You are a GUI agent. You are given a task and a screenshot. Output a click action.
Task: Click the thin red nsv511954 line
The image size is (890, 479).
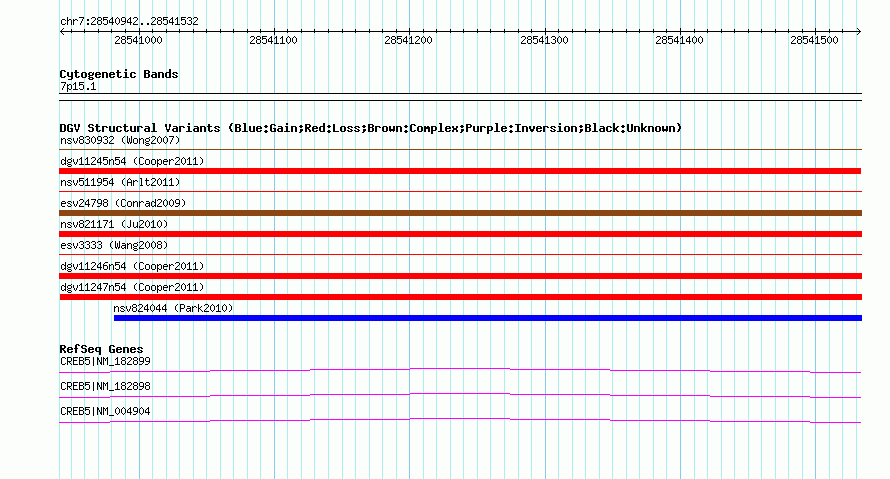point(460,192)
